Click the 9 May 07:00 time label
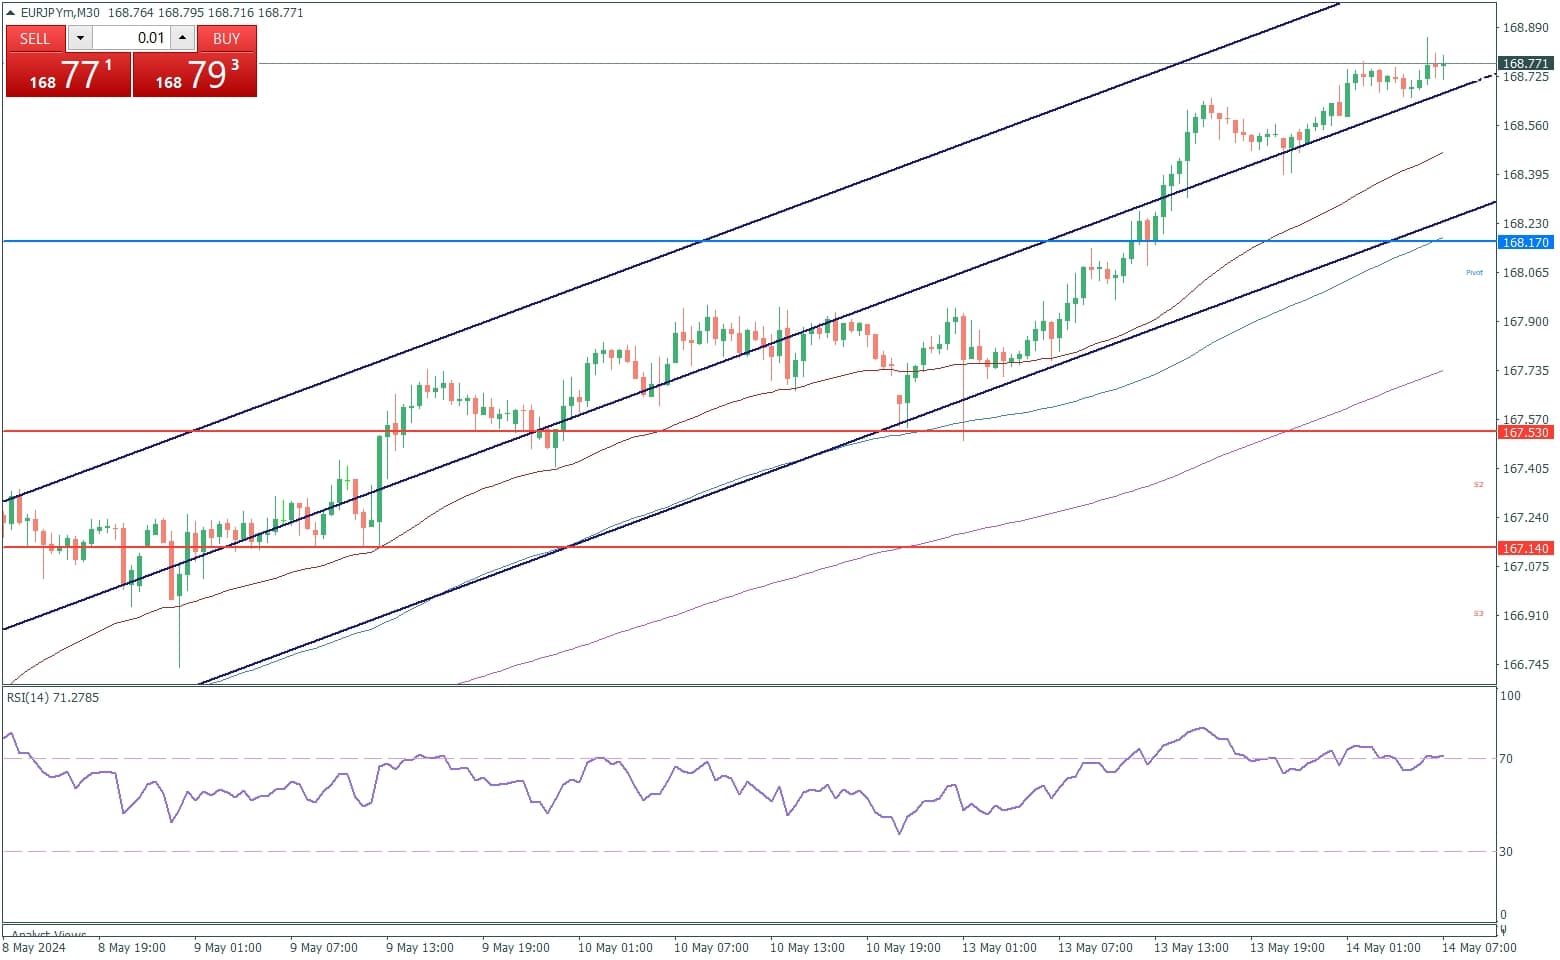This screenshot has width=1560, height=960. click(324, 948)
